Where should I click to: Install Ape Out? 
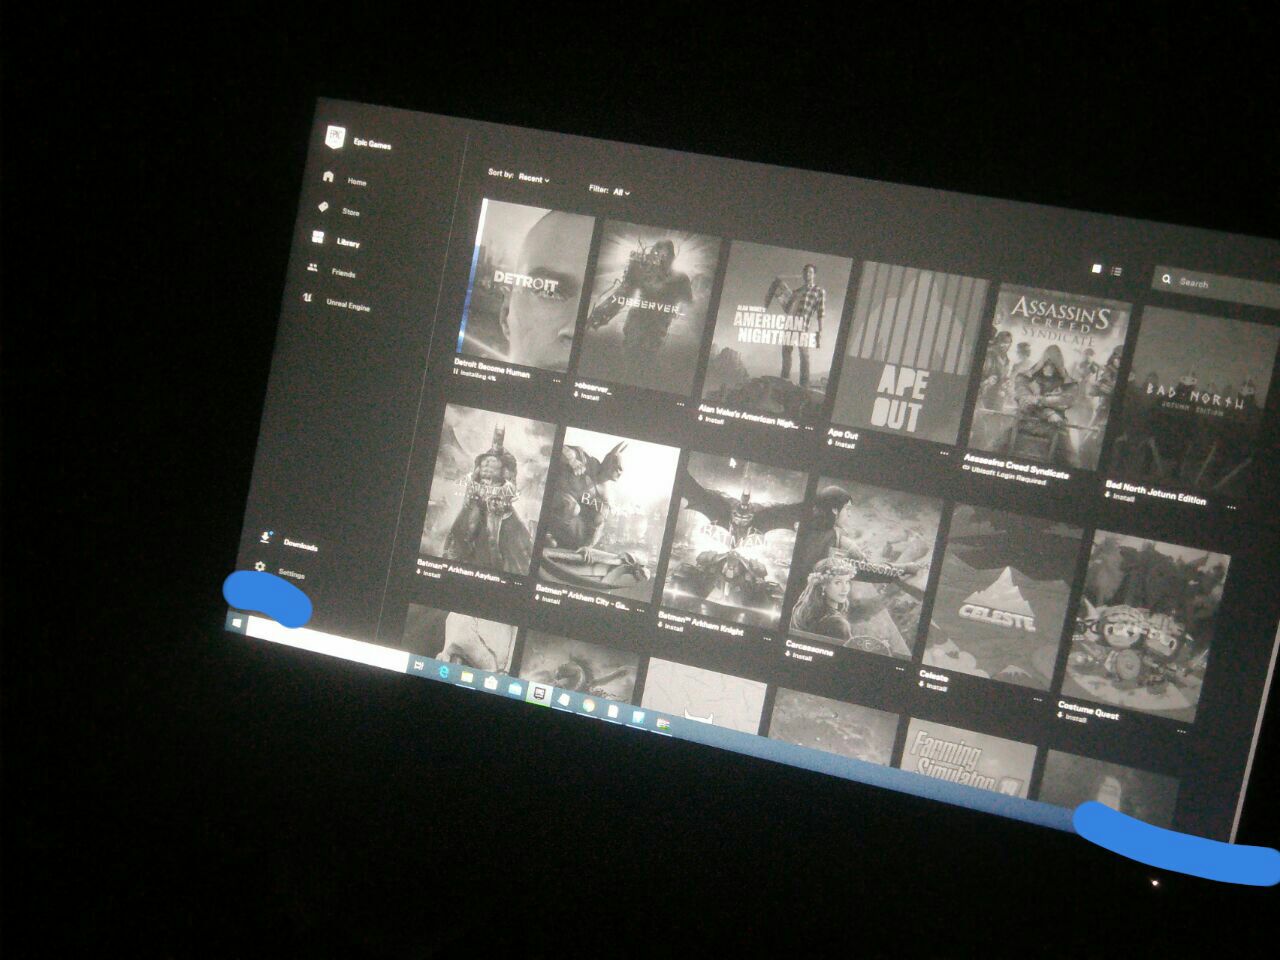(842, 445)
